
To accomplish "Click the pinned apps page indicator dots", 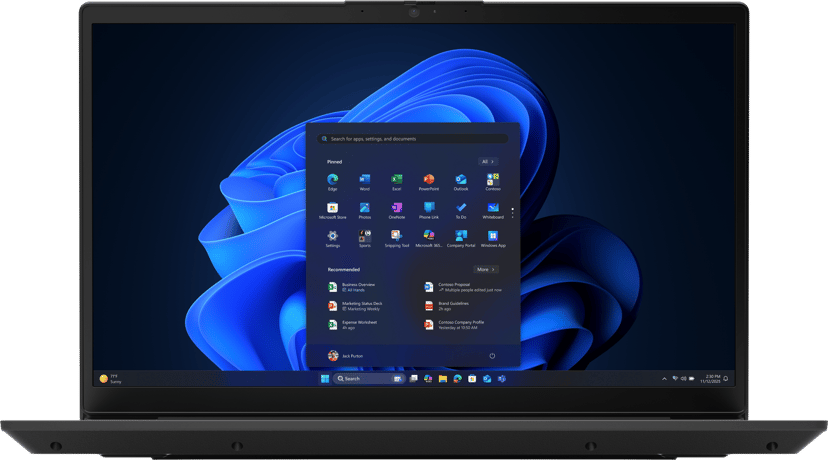I will click(512, 213).
